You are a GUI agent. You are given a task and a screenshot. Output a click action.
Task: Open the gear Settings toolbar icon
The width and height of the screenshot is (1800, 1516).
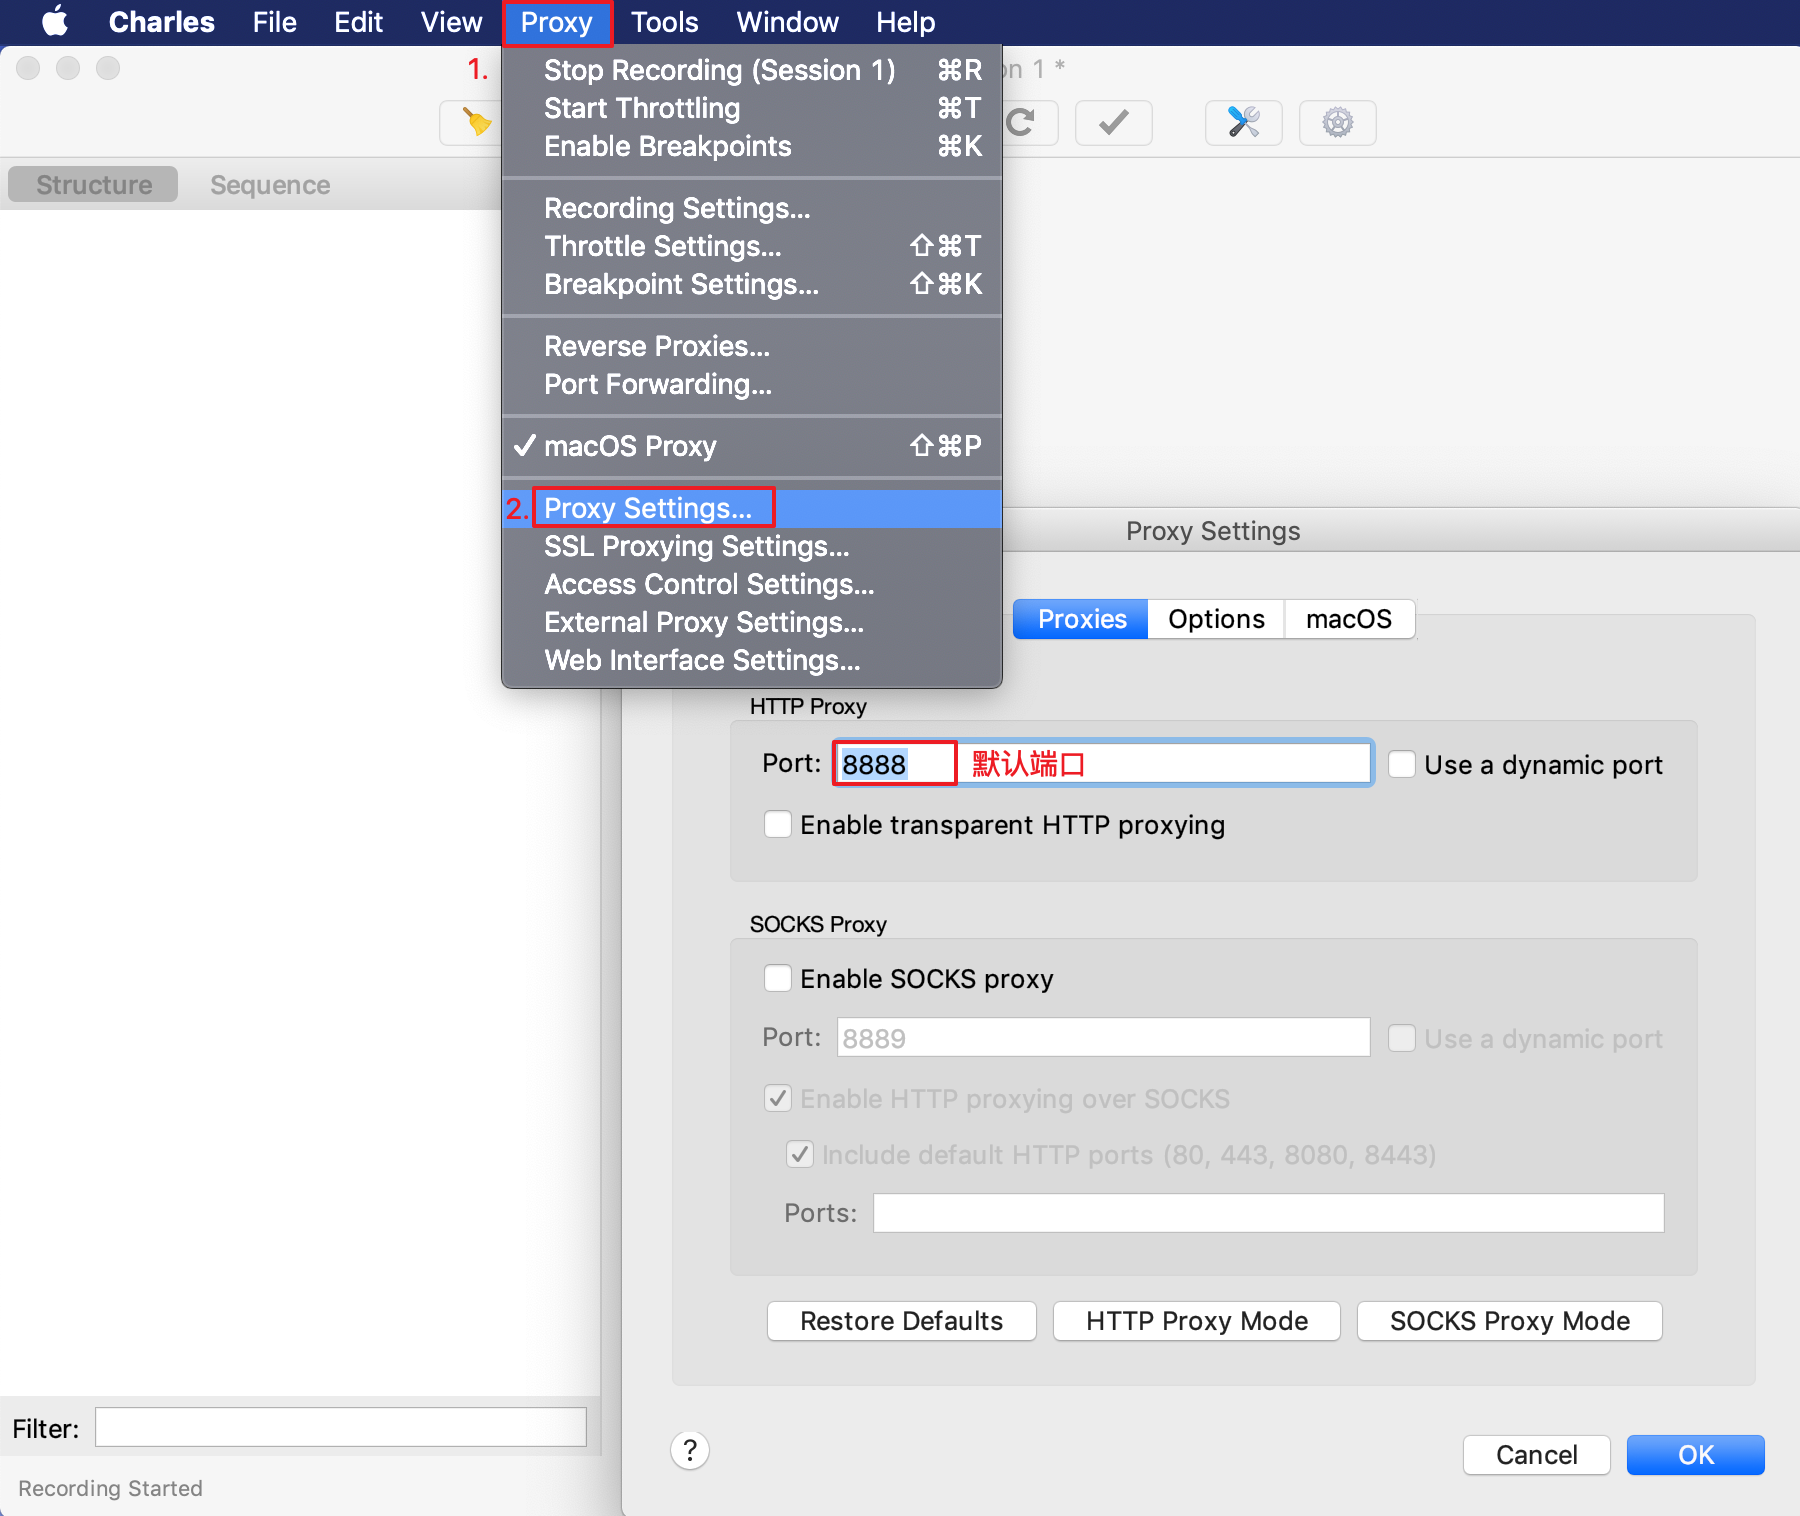point(1337,123)
